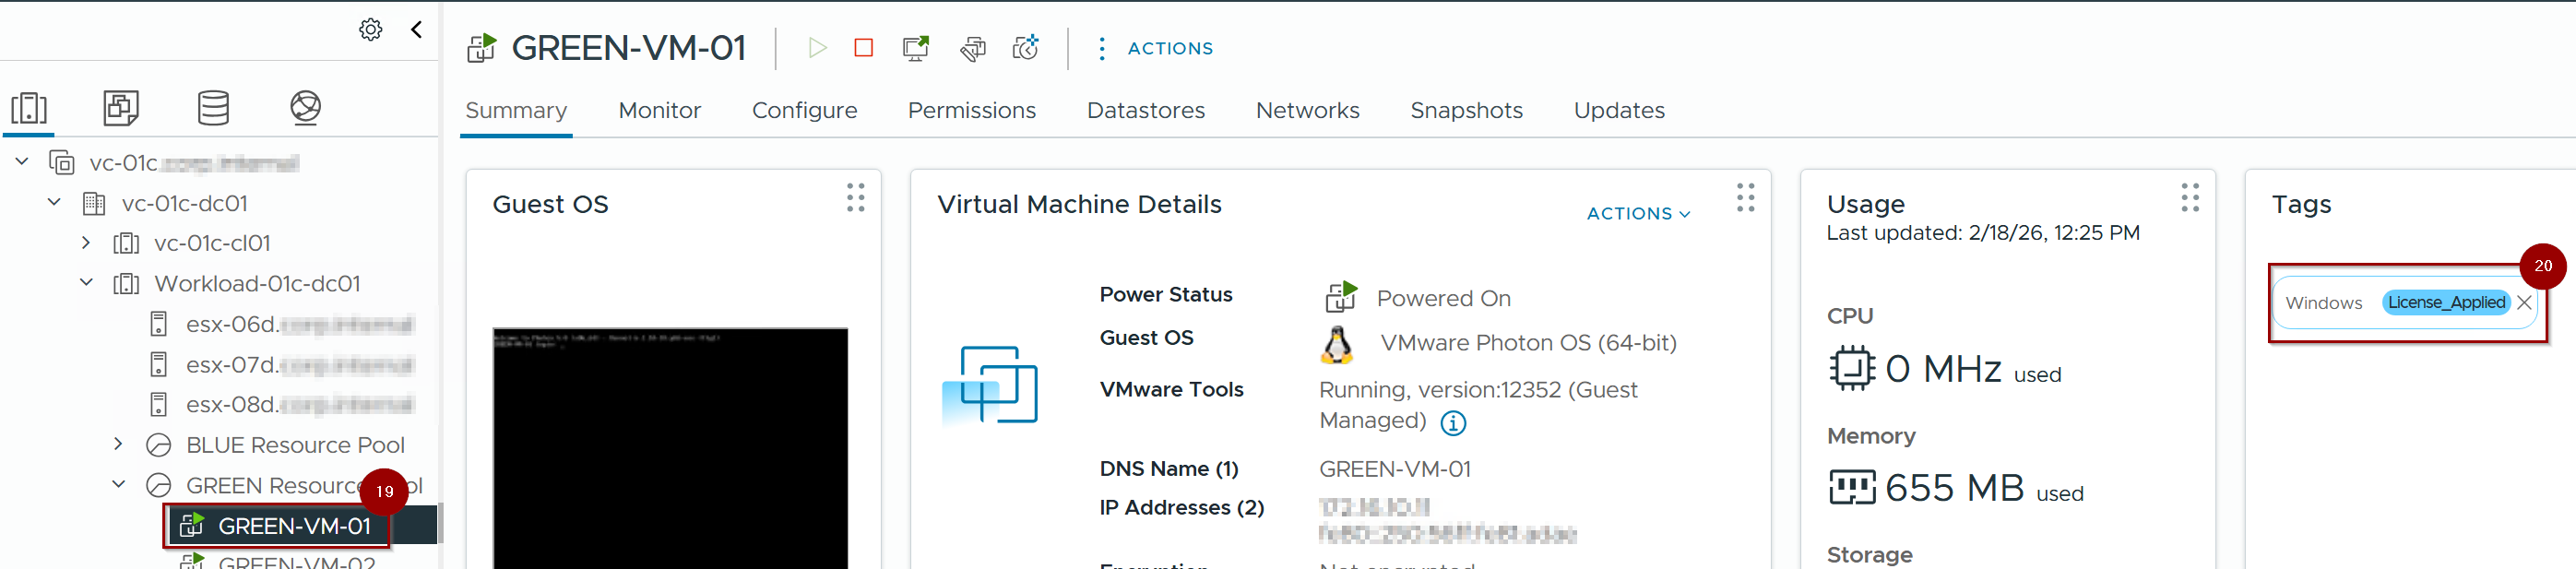Viewport: 2576px width, 569px height.
Task: Collapse the Workload-01c-dc01 cluster node
Action: (86, 283)
